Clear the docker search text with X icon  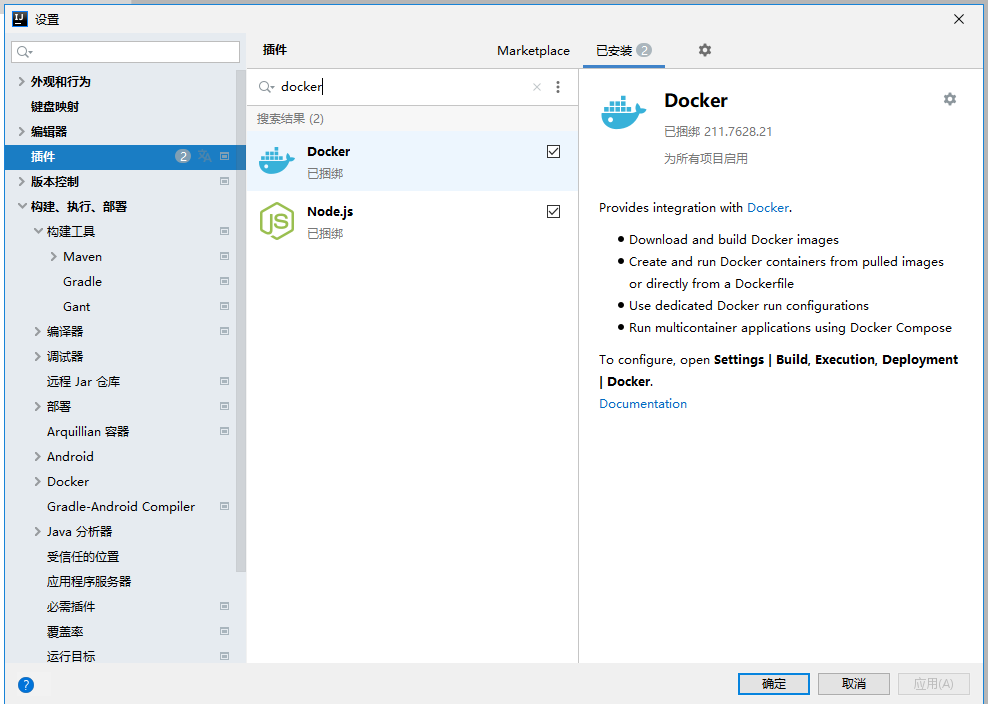pos(537,87)
